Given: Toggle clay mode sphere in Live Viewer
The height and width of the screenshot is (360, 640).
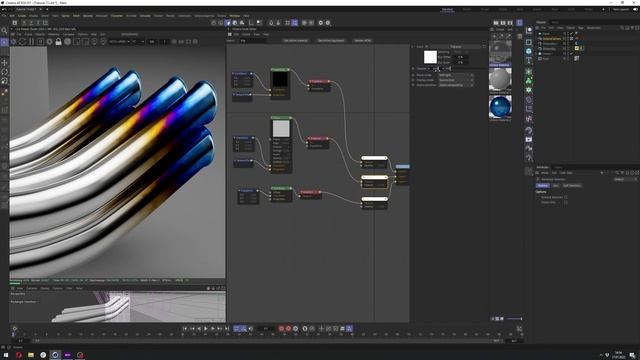Looking at the screenshot, I should point(67,42).
